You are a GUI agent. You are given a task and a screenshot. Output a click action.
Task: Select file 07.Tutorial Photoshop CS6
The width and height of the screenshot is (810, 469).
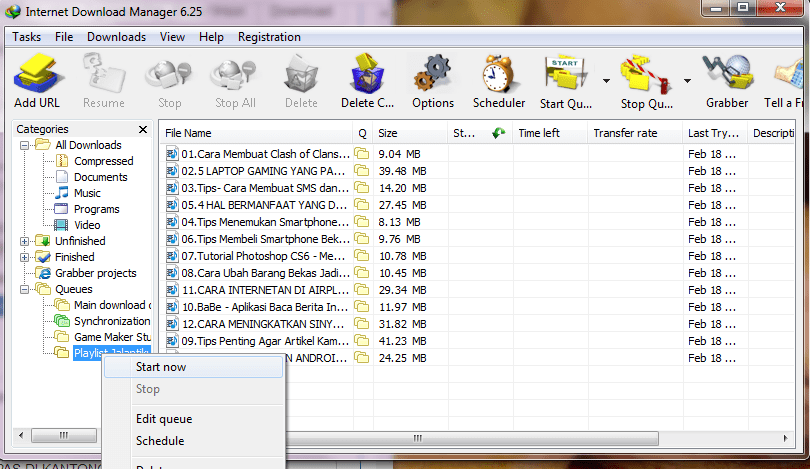tap(262, 256)
